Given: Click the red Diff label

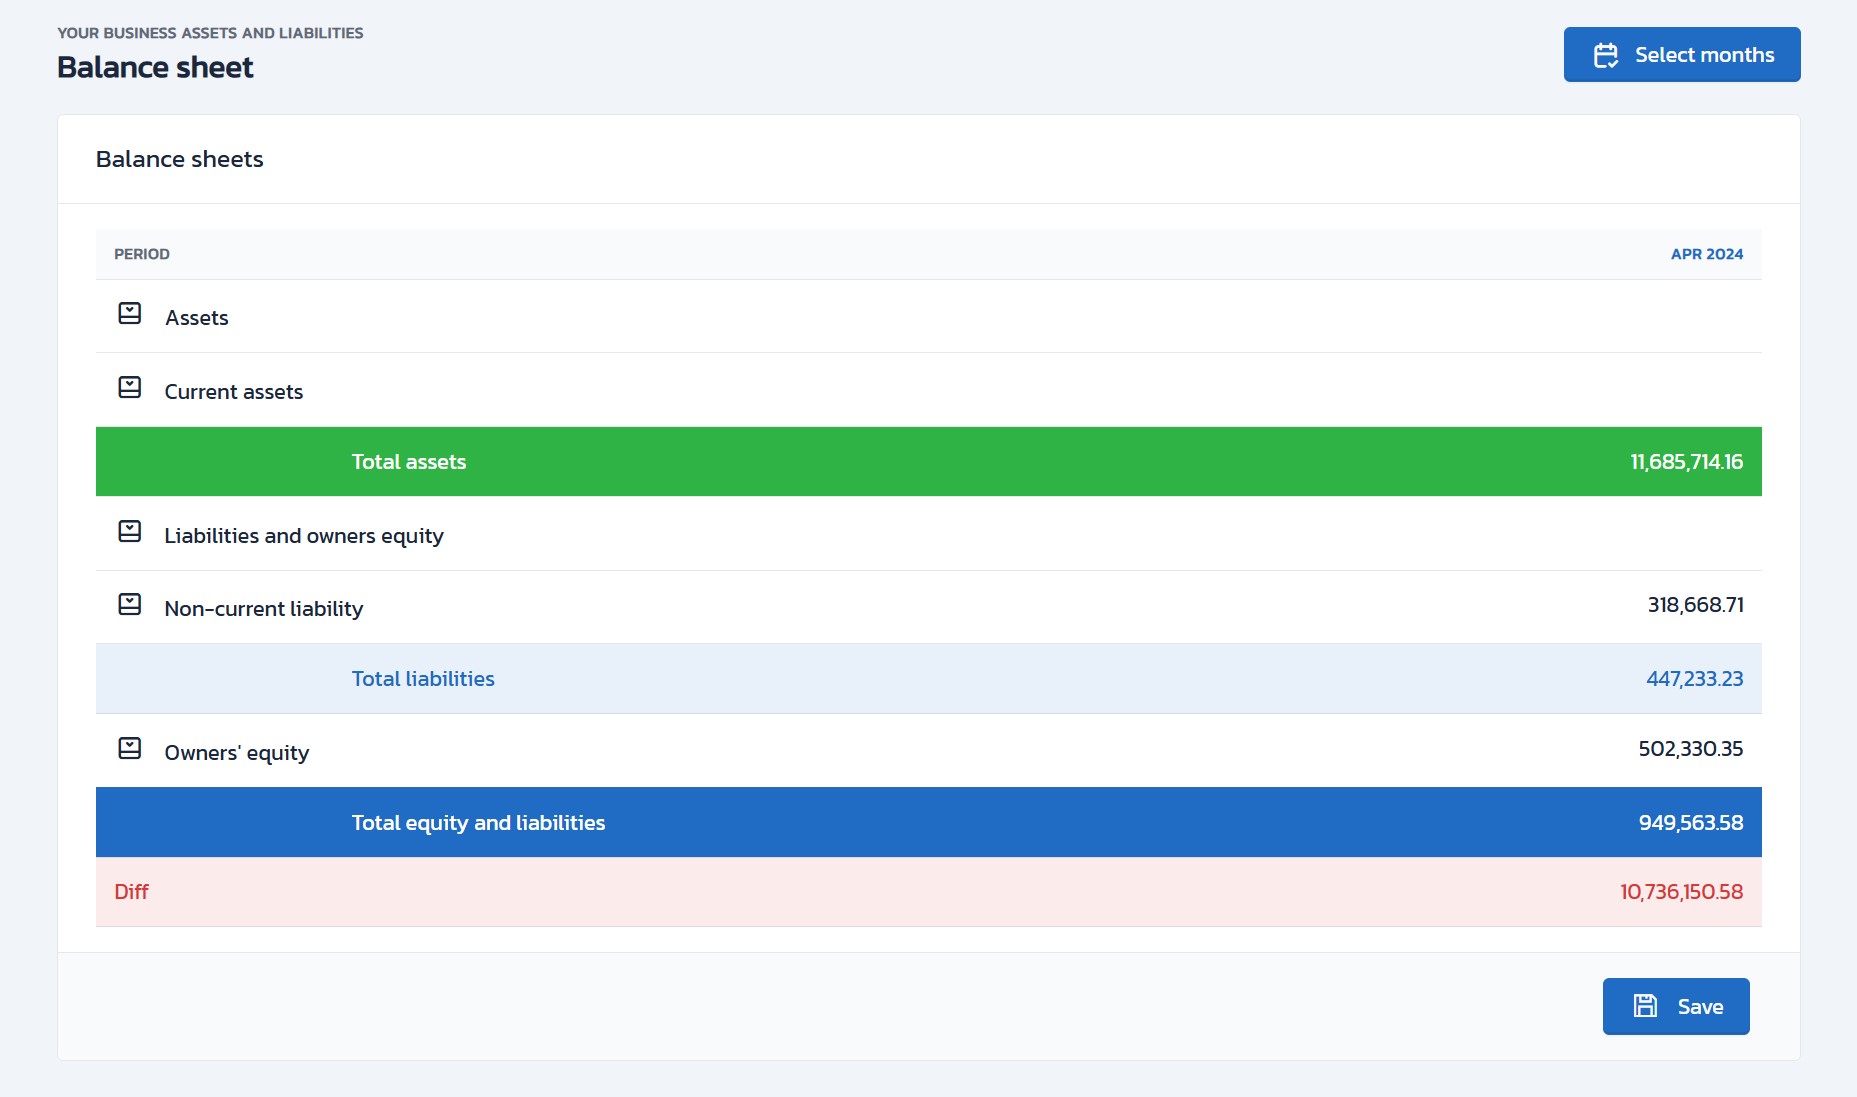Looking at the screenshot, I should (x=131, y=892).
